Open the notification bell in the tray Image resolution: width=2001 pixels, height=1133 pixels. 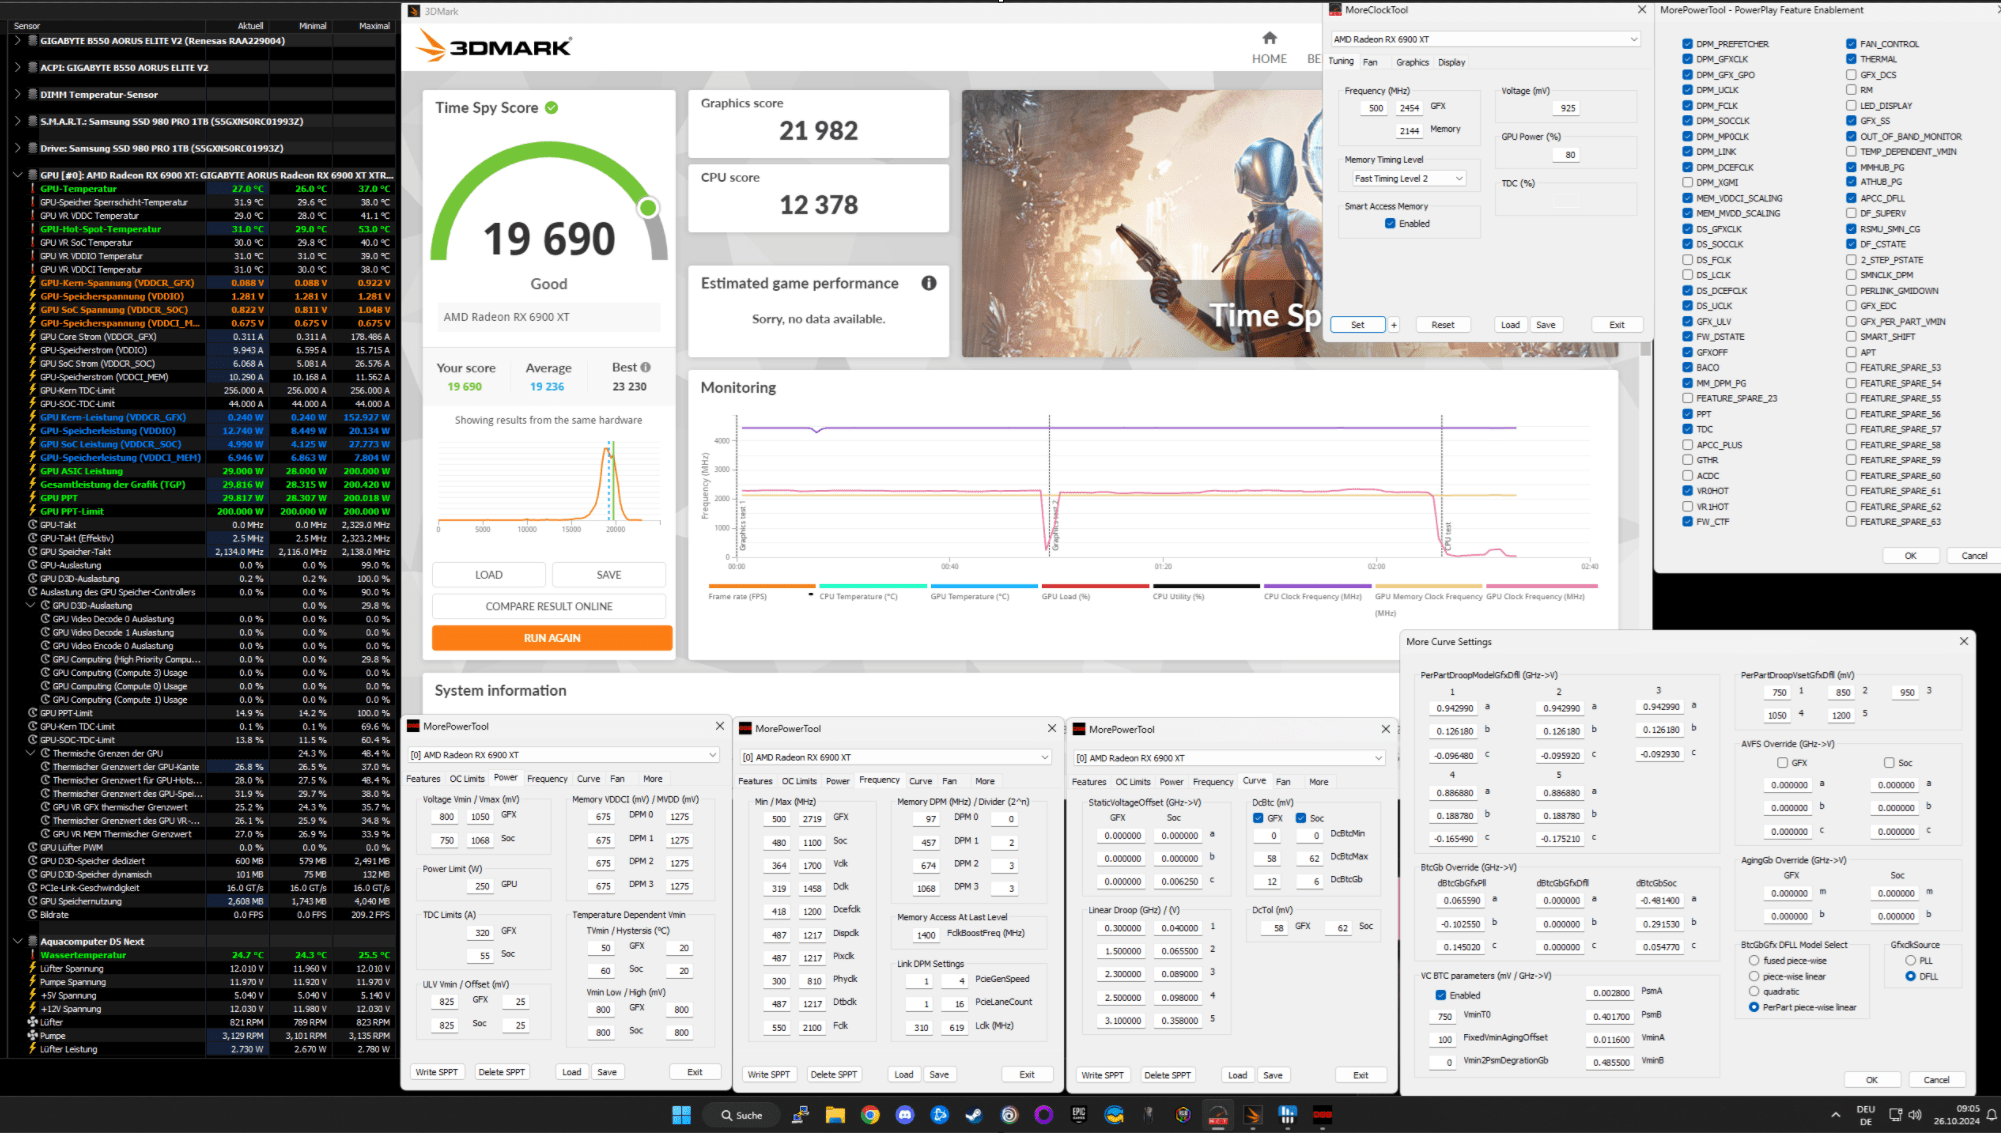point(1991,1115)
